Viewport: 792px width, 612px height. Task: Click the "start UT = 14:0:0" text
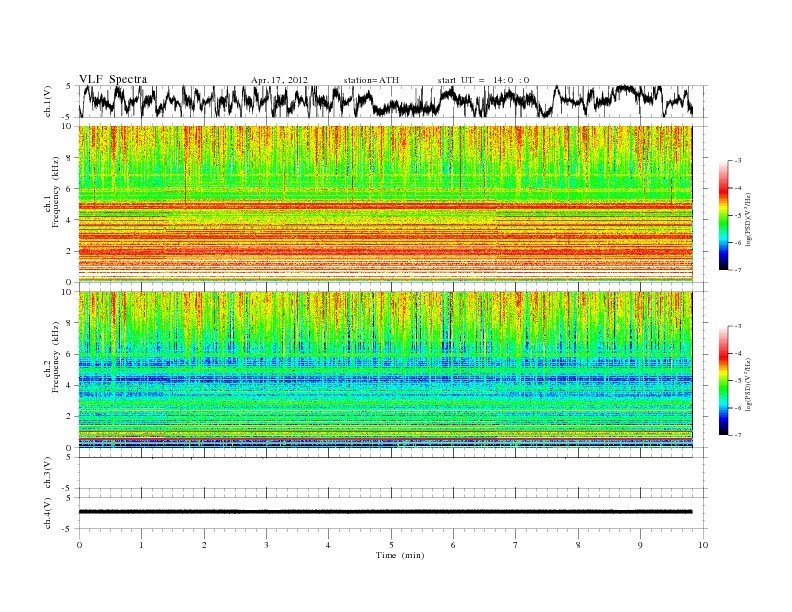[x=483, y=80]
